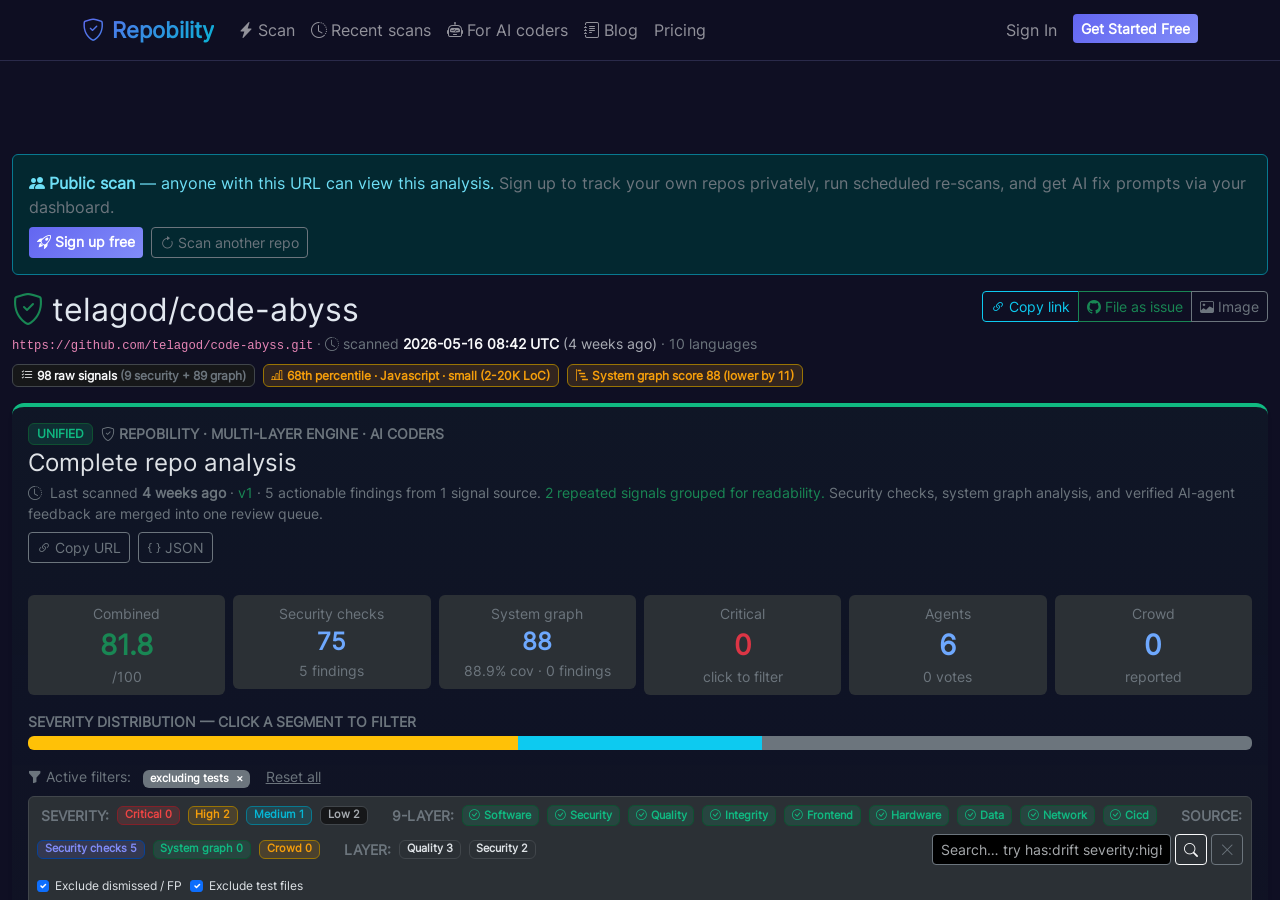Toggle the Cicd layer chip
Viewport: 1280px width, 900px height.
(1130, 815)
